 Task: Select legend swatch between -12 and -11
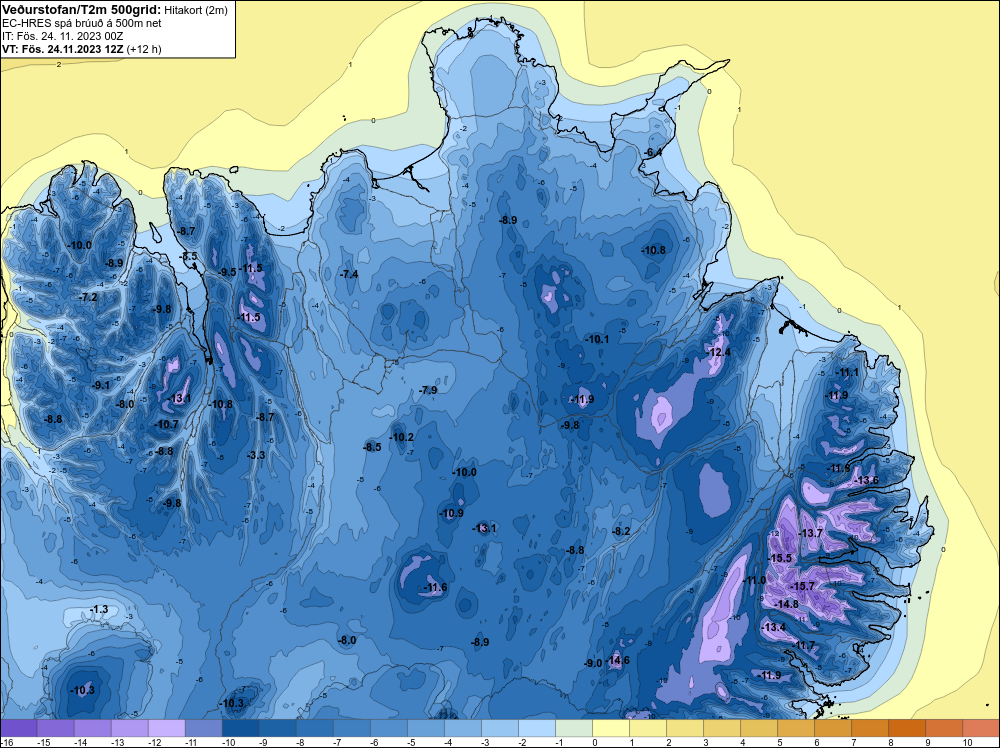[167, 728]
